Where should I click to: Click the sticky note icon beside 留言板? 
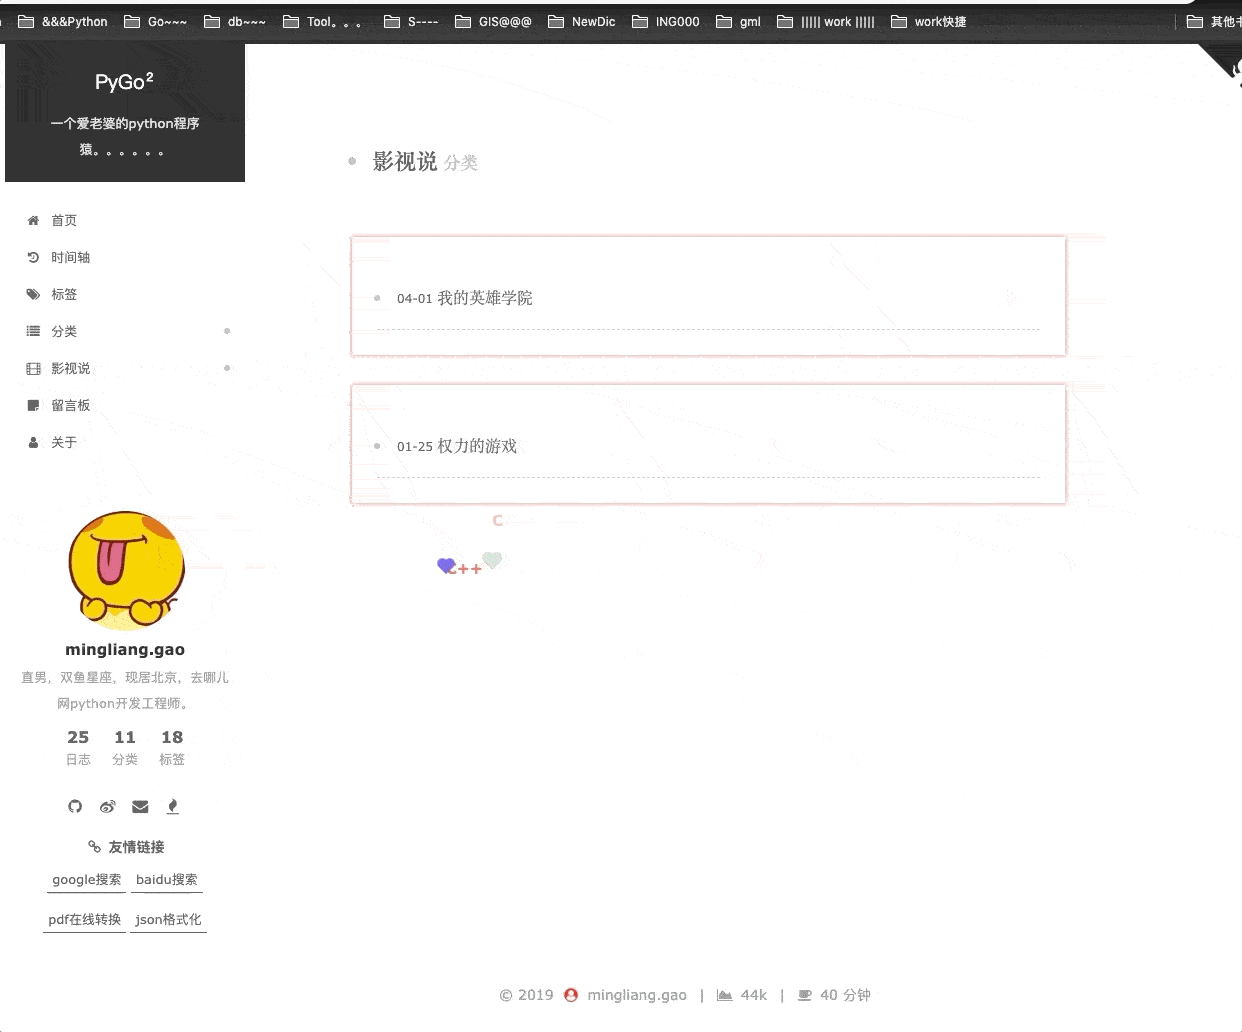click(x=33, y=405)
